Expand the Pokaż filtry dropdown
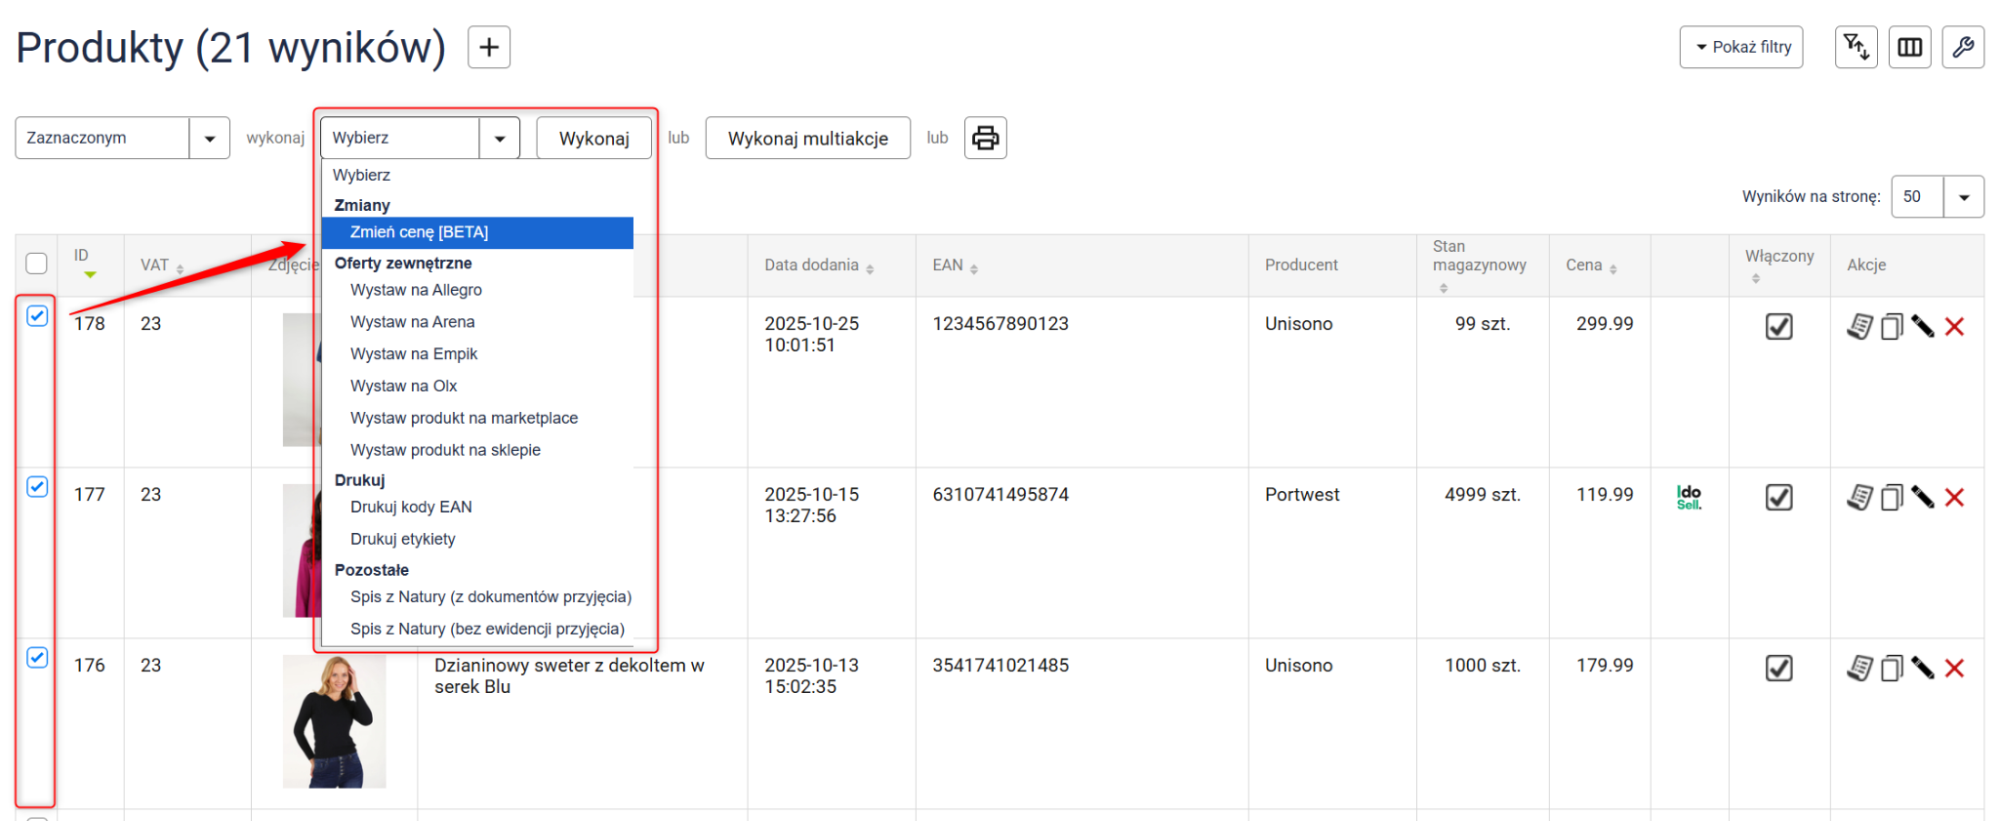Image resolution: width=1999 pixels, height=821 pixels. [1741, 47]
